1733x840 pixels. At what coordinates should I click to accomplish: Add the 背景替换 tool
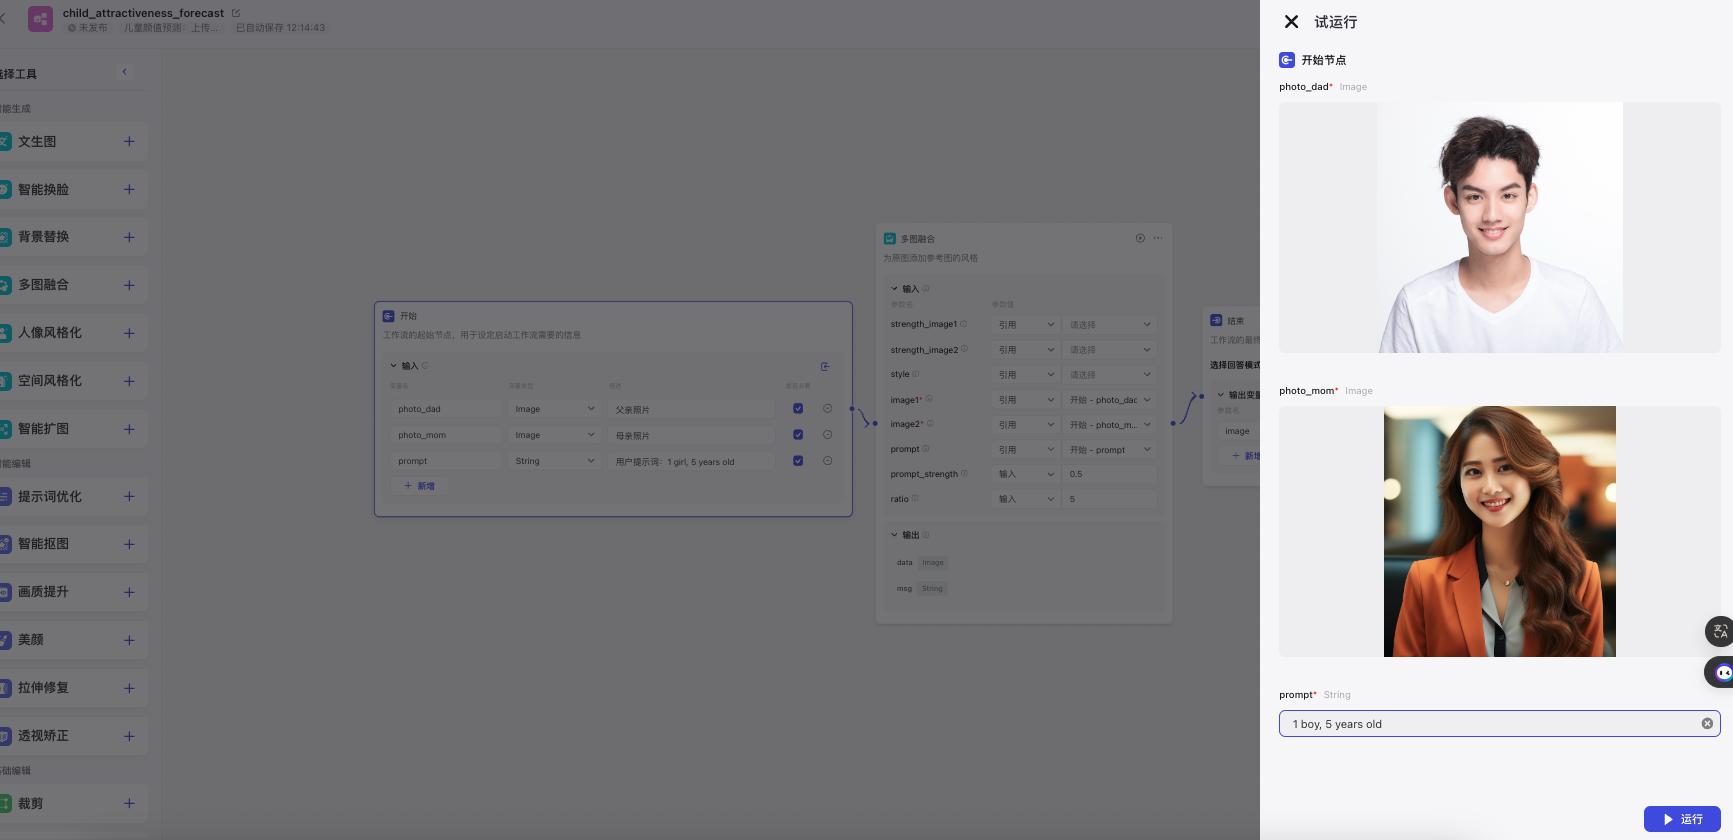(129, 237)
